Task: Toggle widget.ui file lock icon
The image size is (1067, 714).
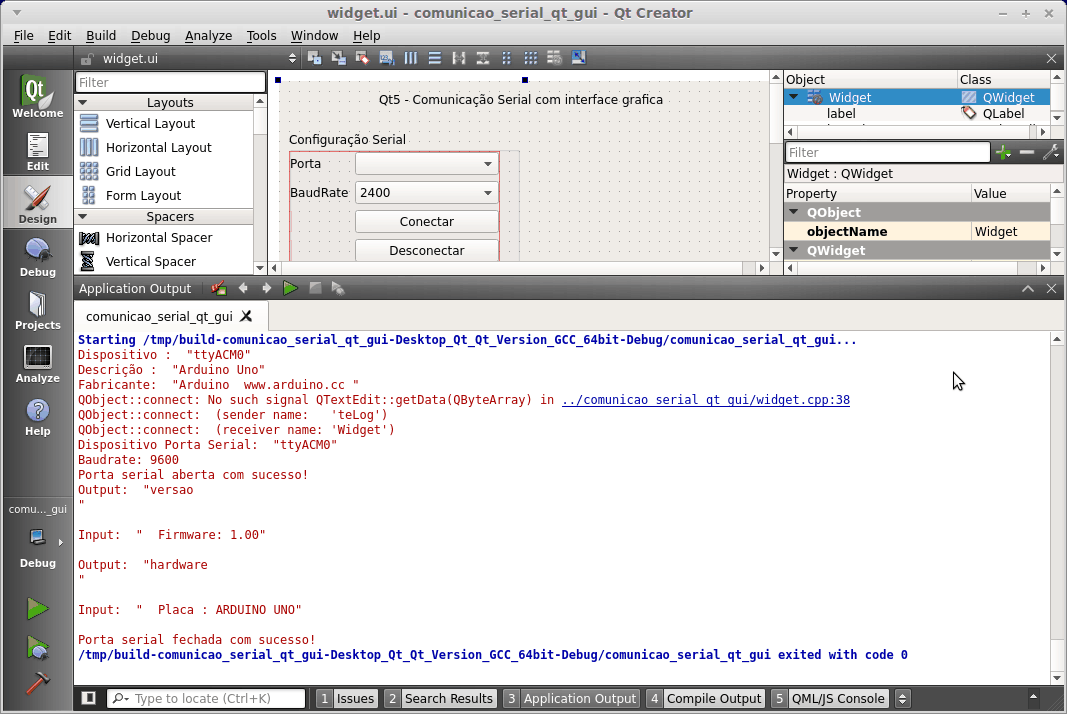Action: pyautogui.click(x=86, y=59)
